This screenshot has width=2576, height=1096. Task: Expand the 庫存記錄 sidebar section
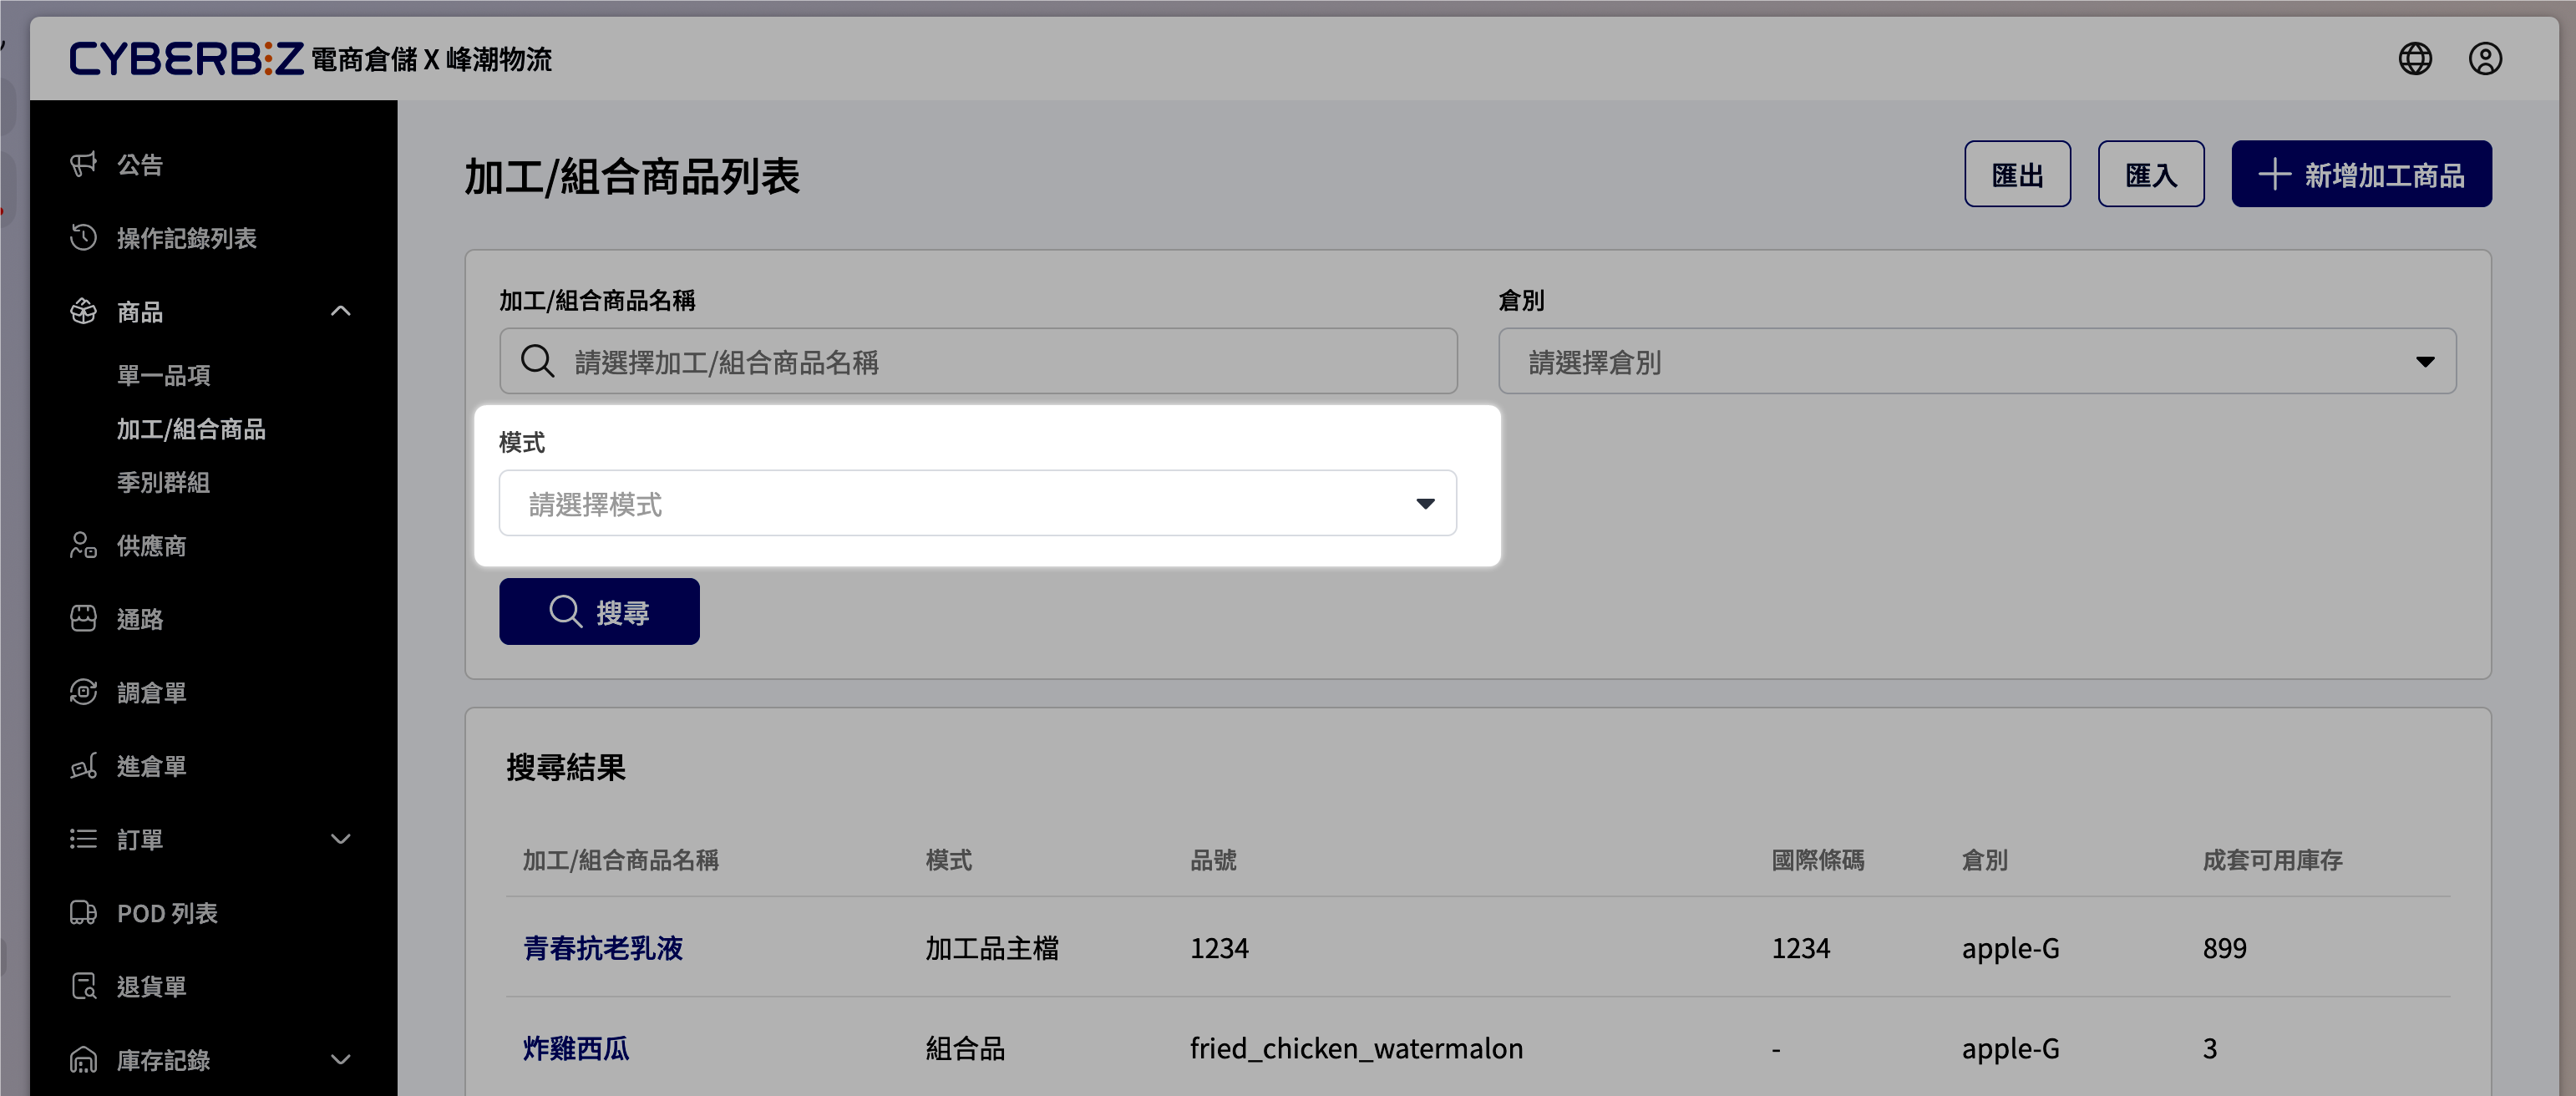(214, 1059)
